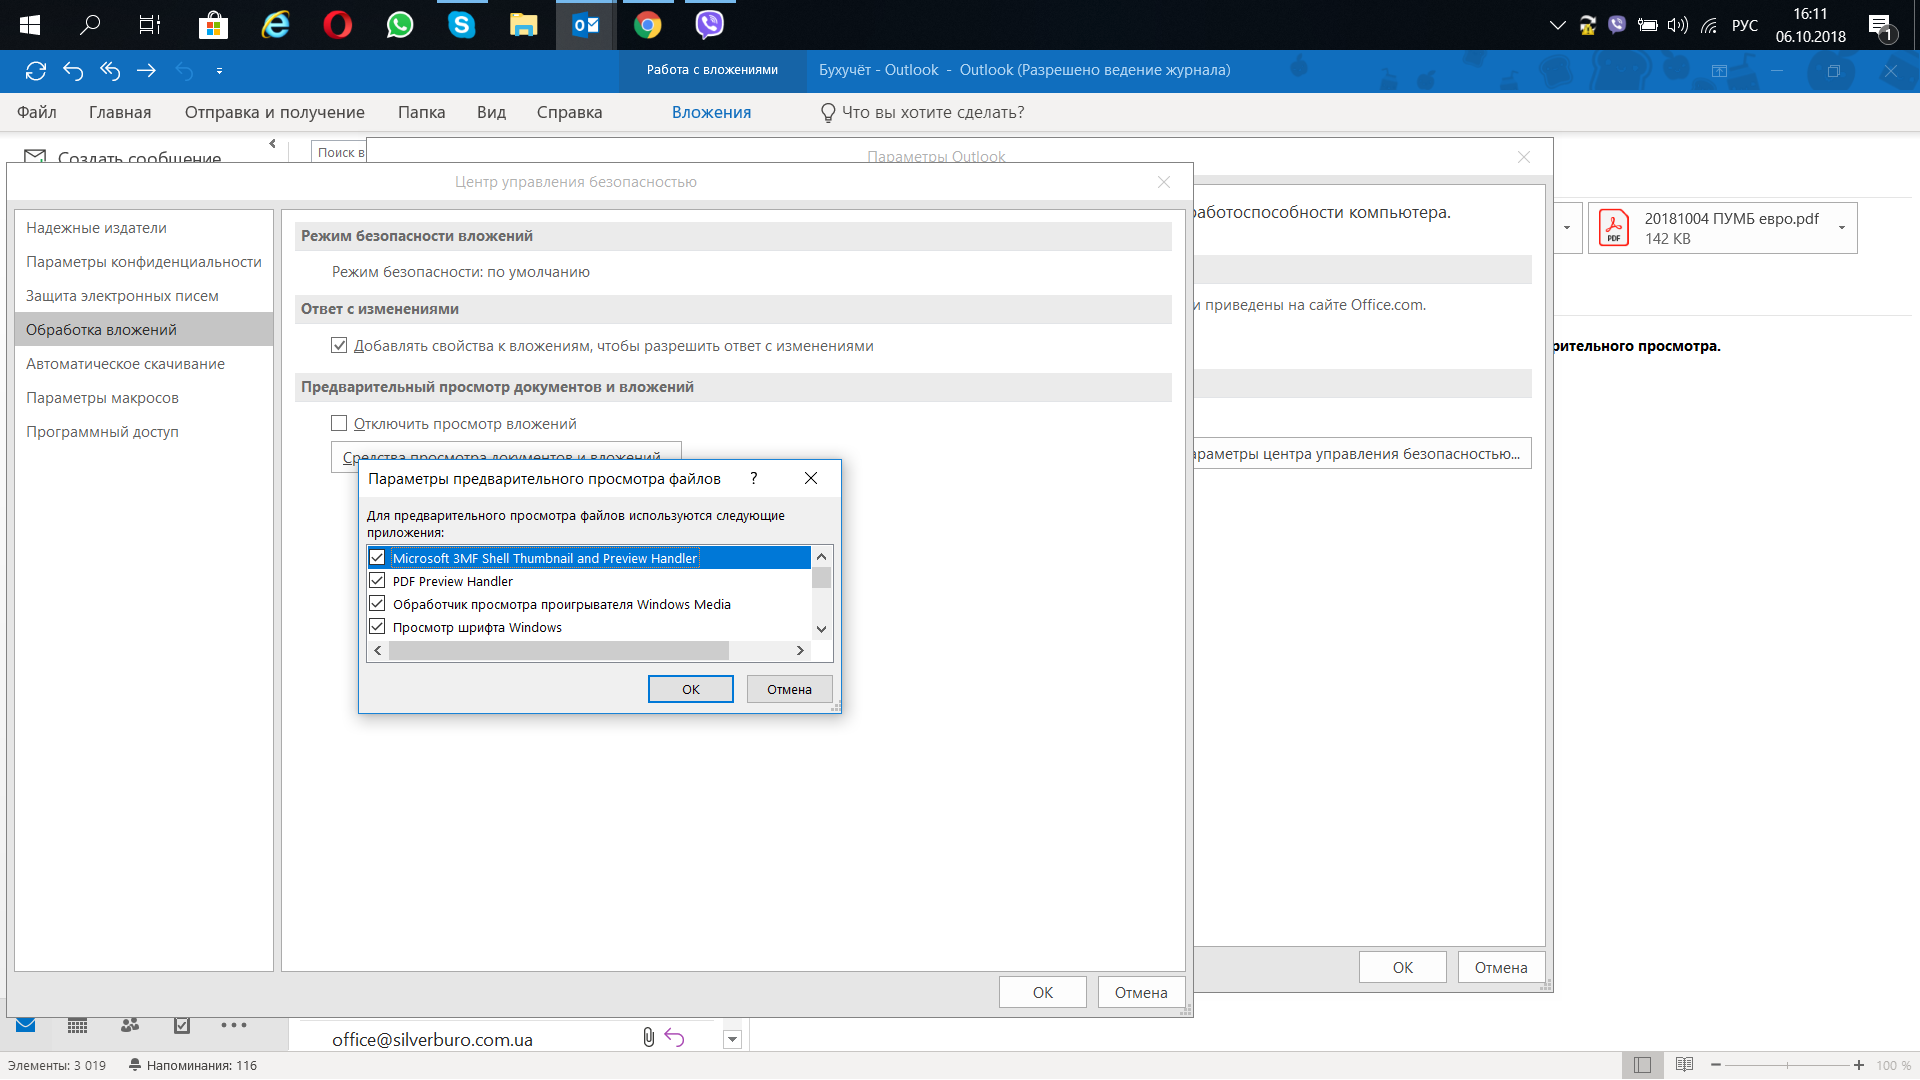Collapse the folder pane chevron
Screen dimensions: 1920x1080
[x=272, y=145]
